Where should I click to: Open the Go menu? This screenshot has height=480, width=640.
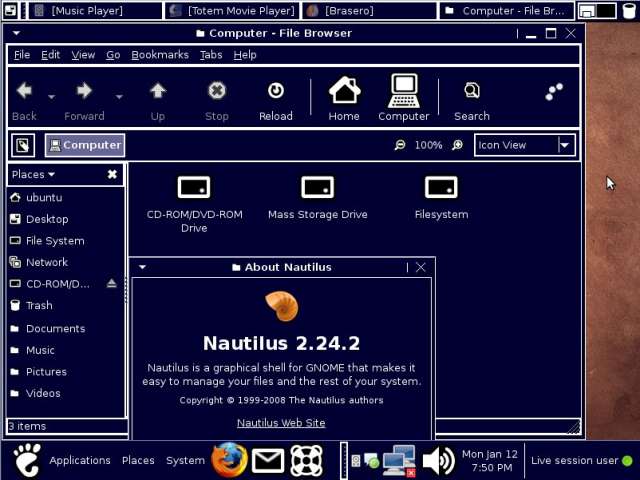pos(113,55)
